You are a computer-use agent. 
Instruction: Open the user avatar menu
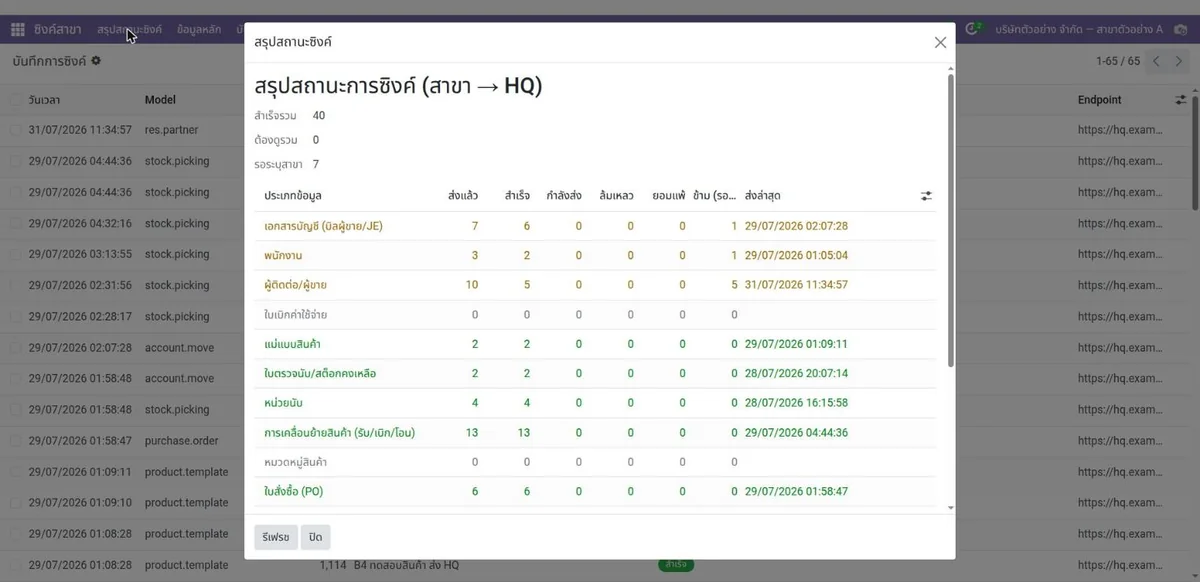[1180, 30]
